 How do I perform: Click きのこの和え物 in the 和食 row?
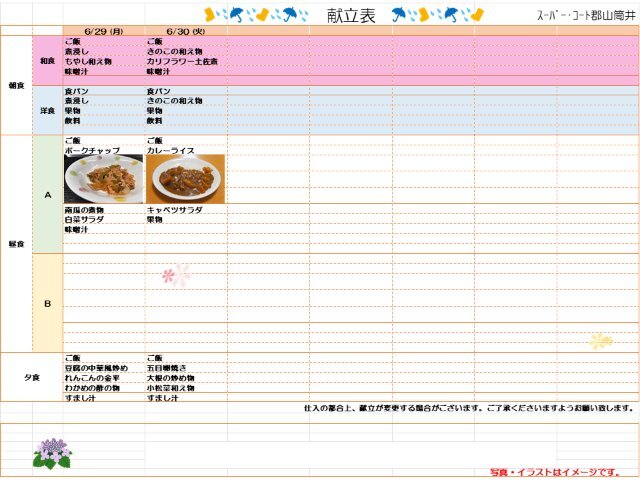[175, 51]
